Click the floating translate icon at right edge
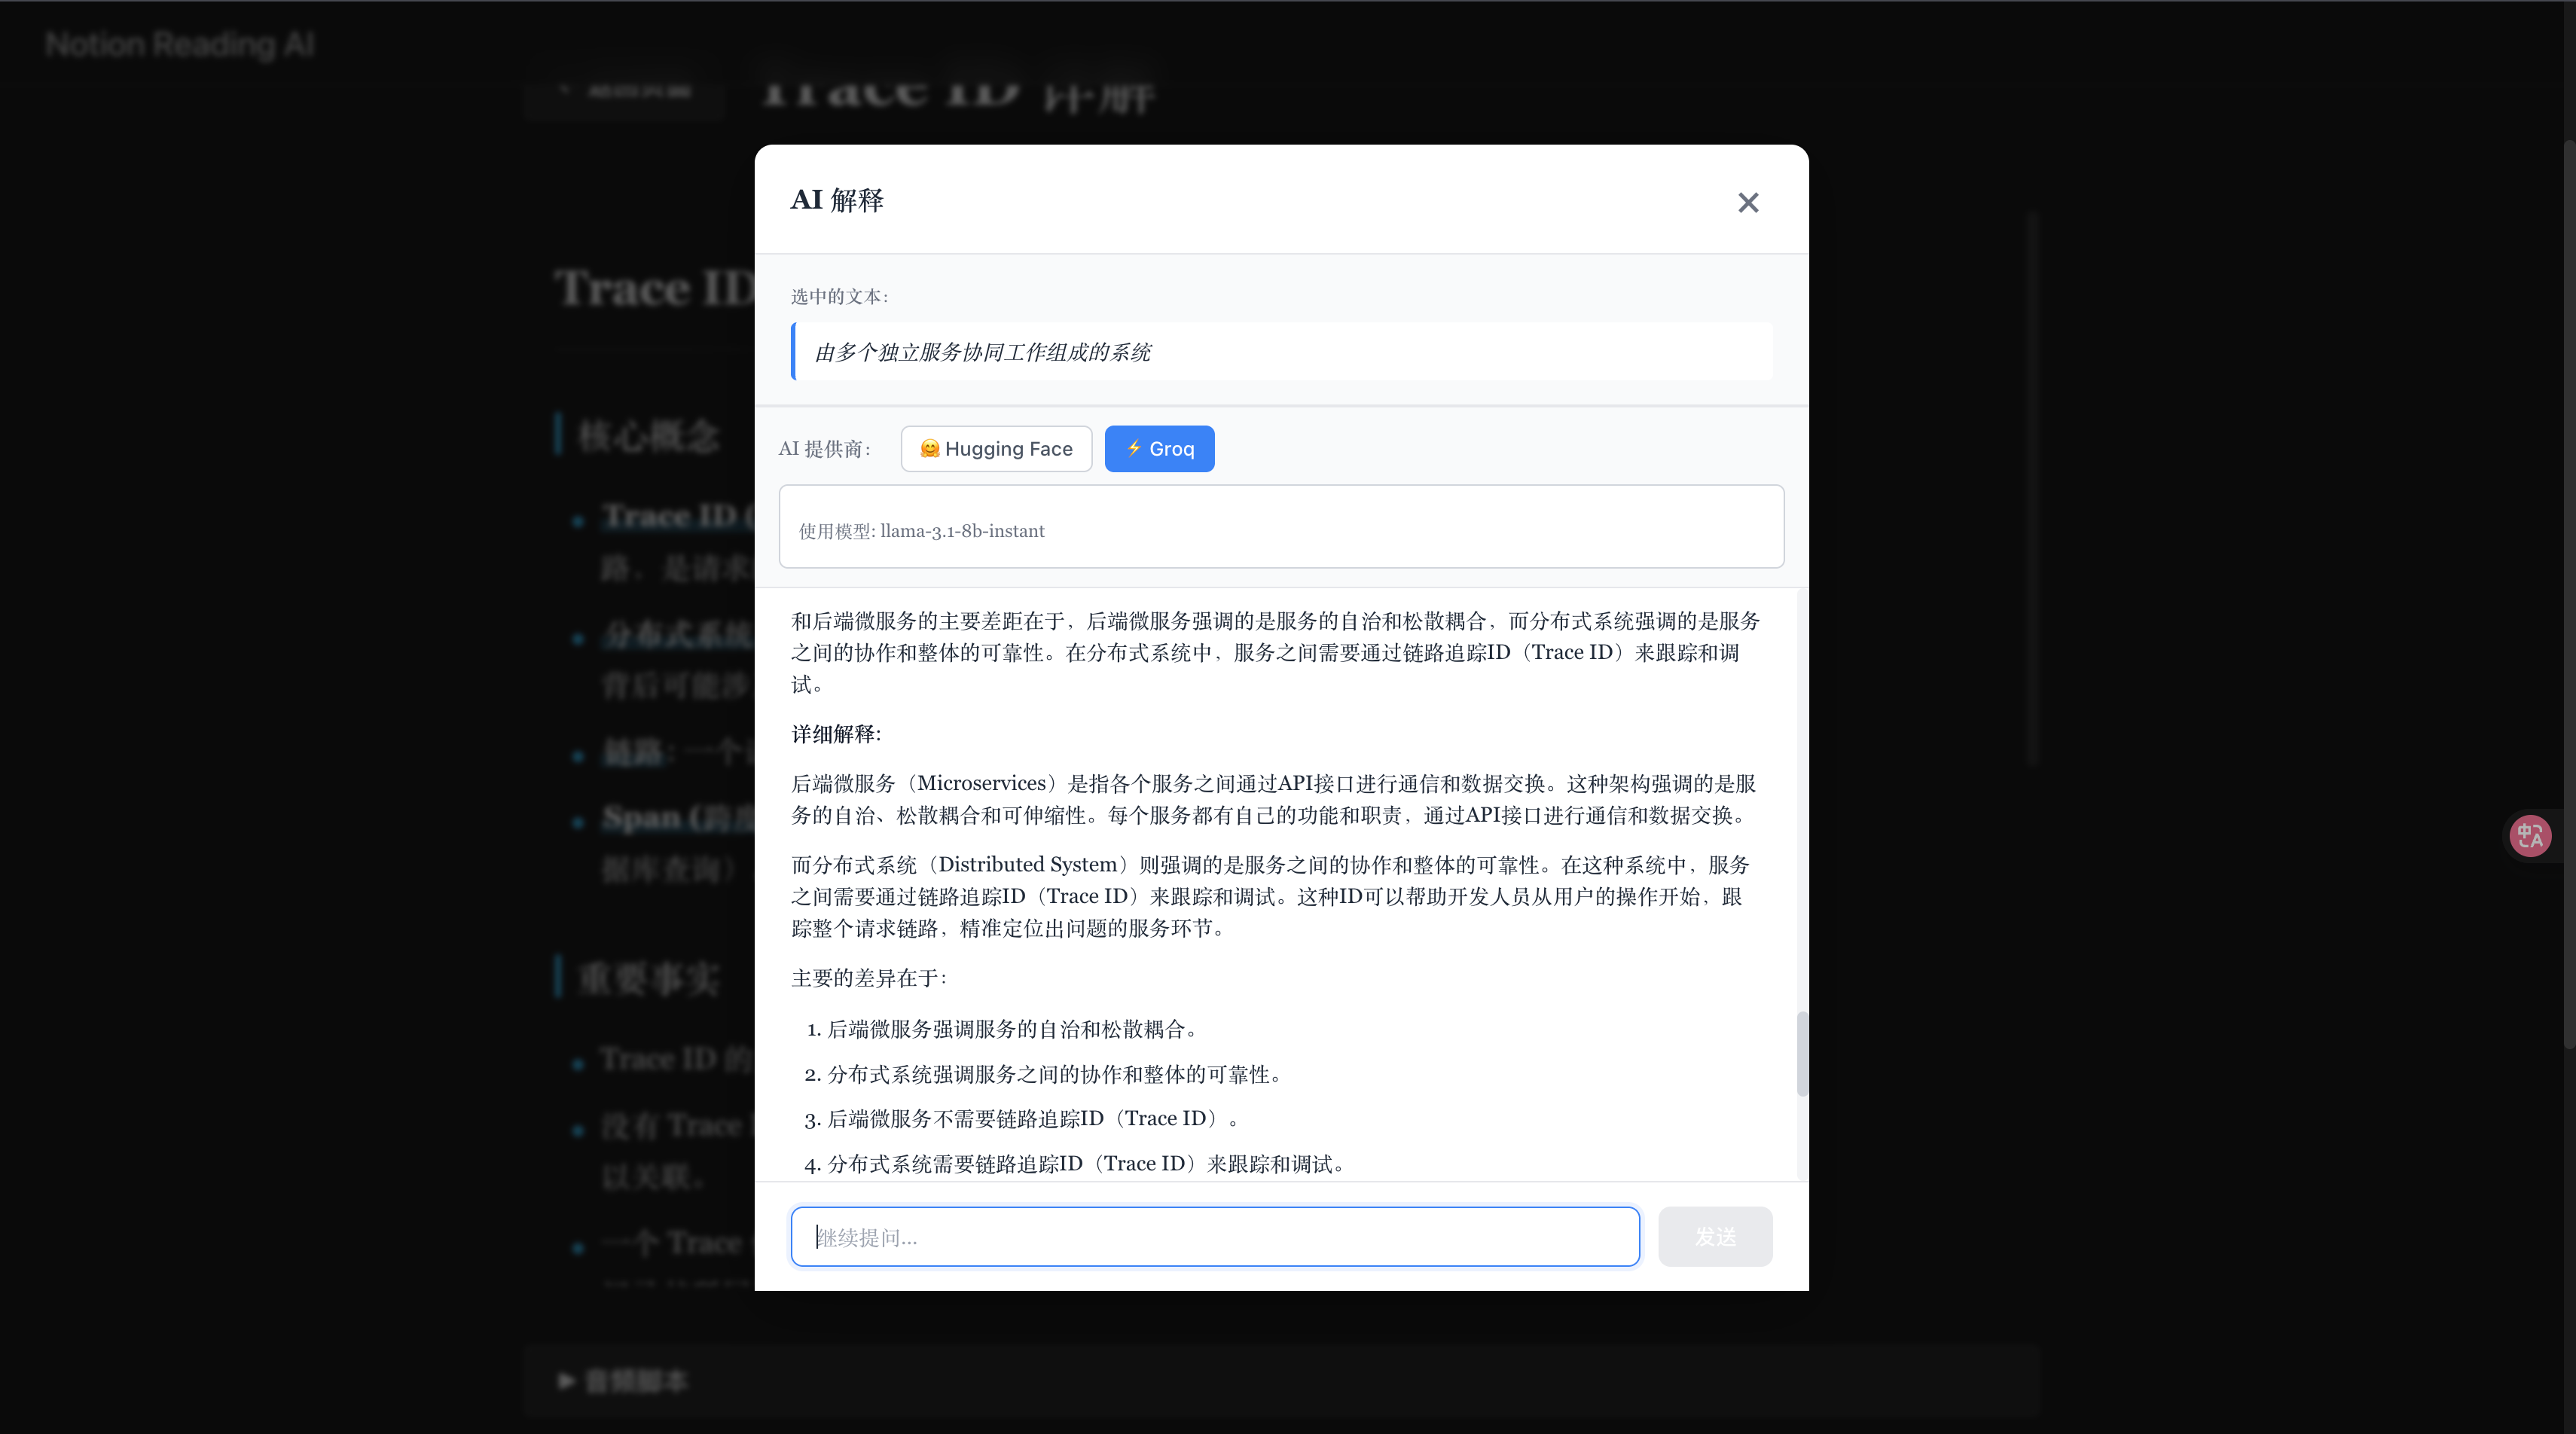The height and width of the screenshot is (1434, 2576). pos(2530,835)
